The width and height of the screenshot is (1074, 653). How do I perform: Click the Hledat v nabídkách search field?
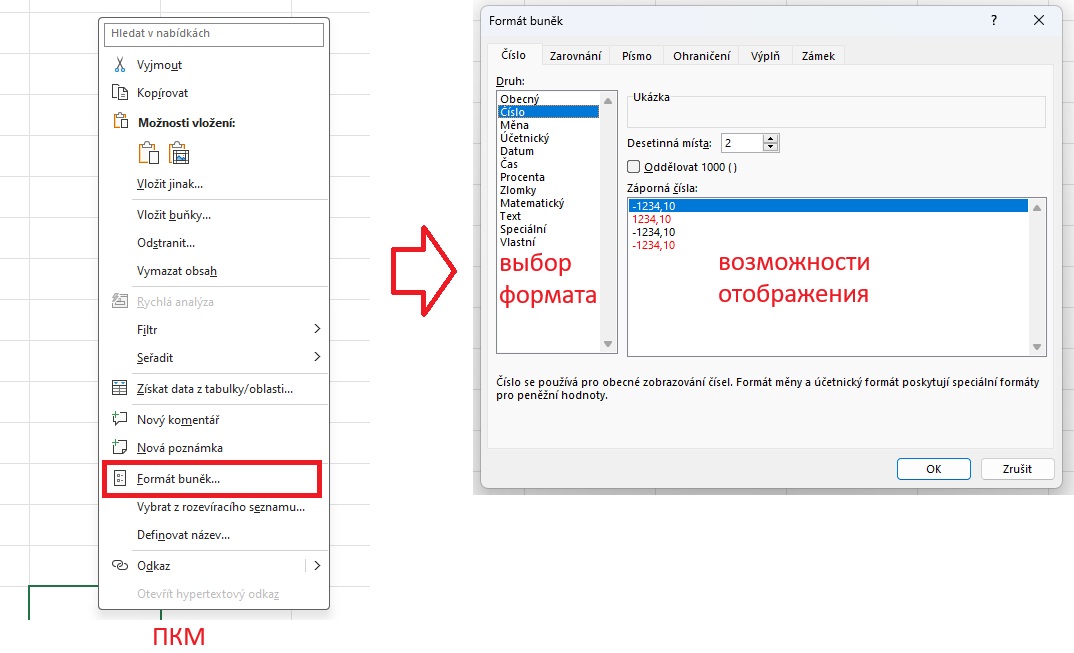(x=214, y=34)
